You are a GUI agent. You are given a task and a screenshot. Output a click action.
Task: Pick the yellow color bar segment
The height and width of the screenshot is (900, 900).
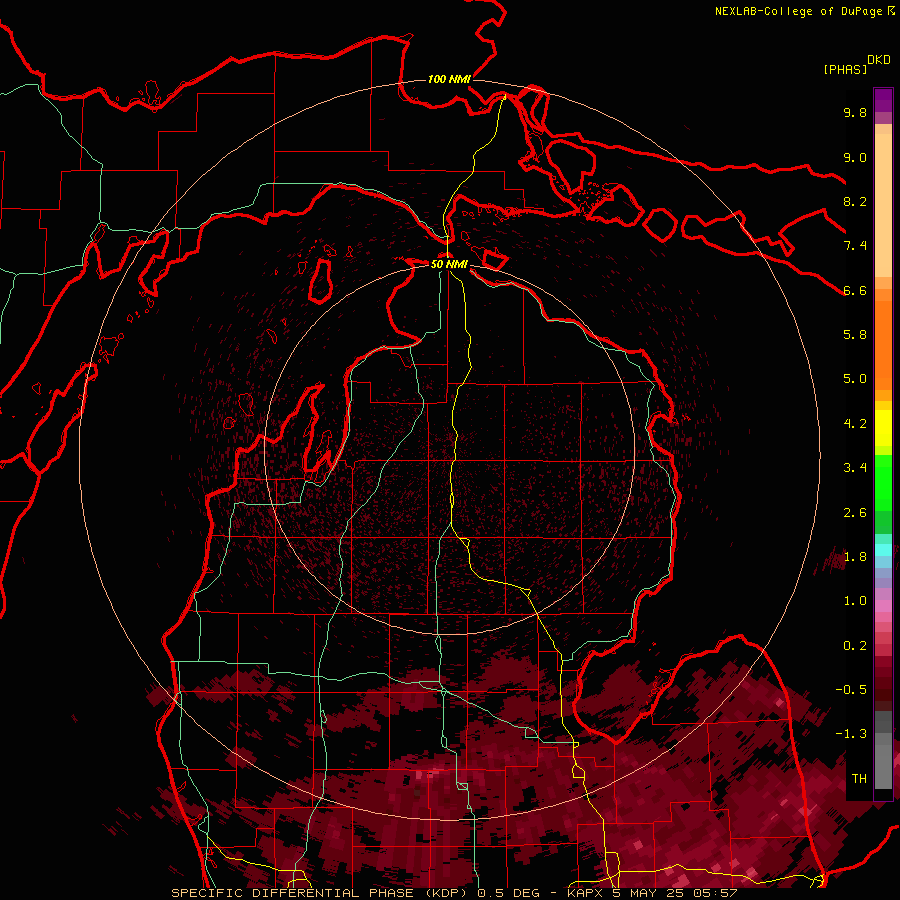coord(883,428)
